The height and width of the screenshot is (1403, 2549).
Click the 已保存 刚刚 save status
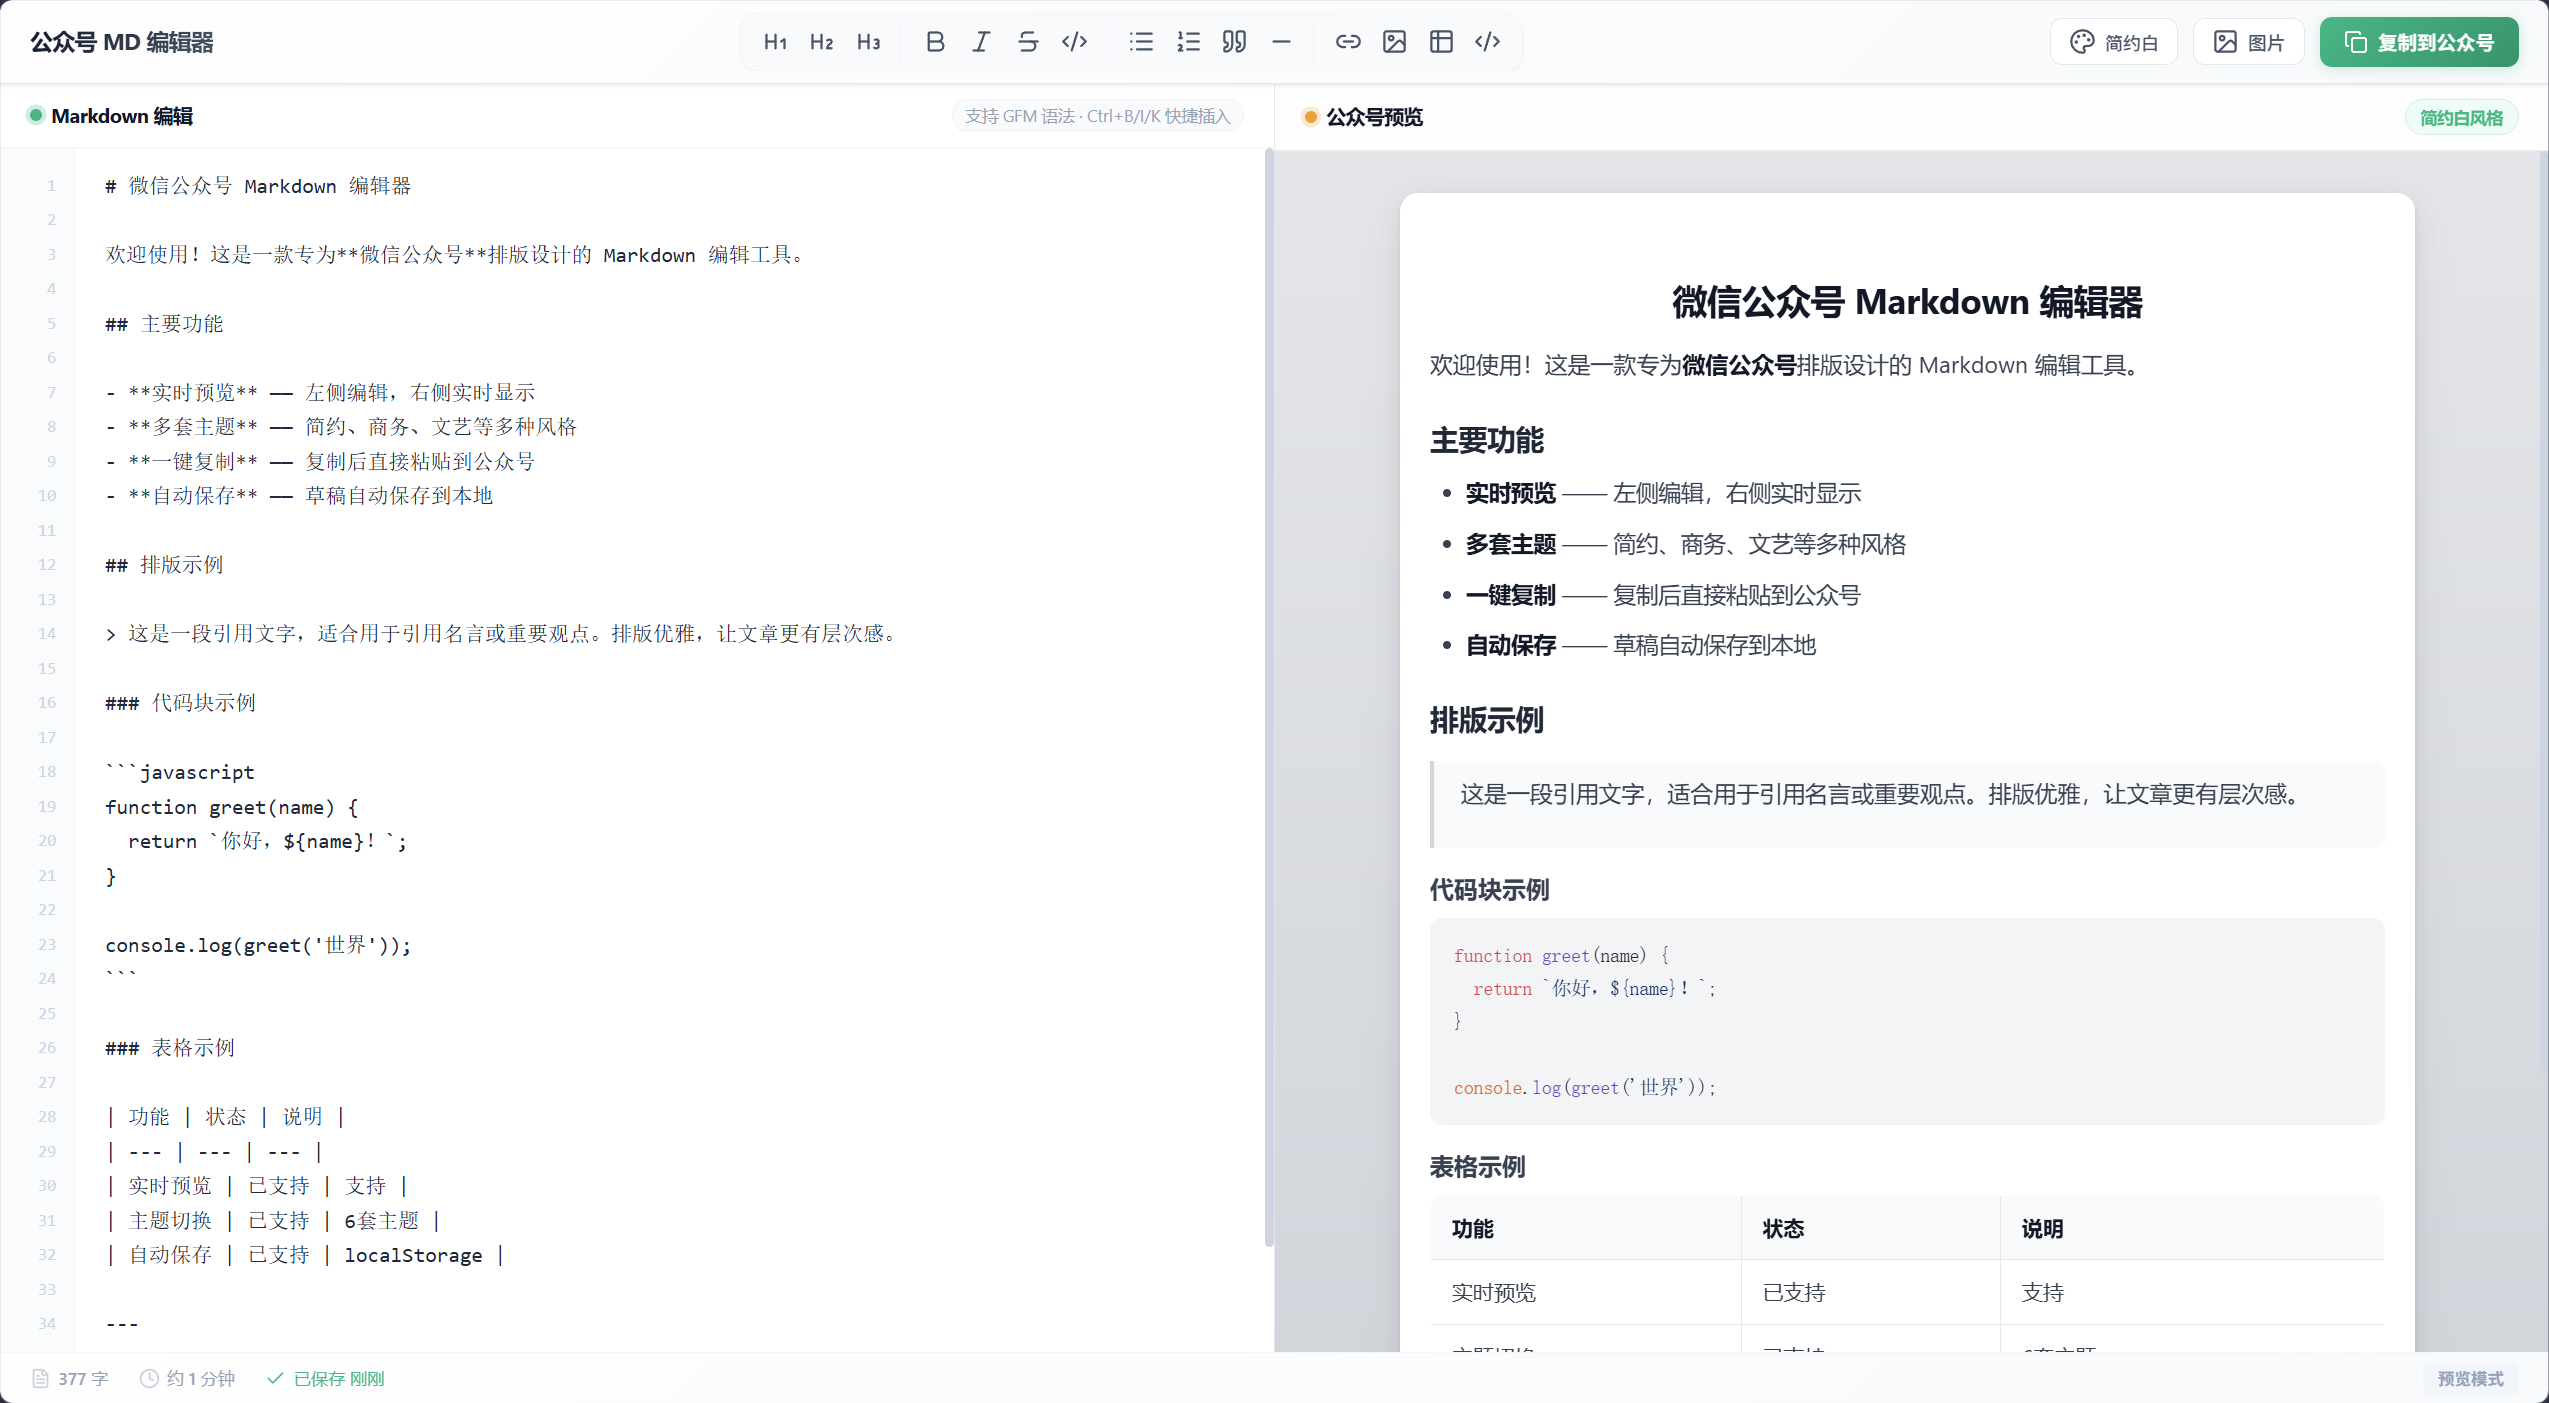coord(326,1379)
